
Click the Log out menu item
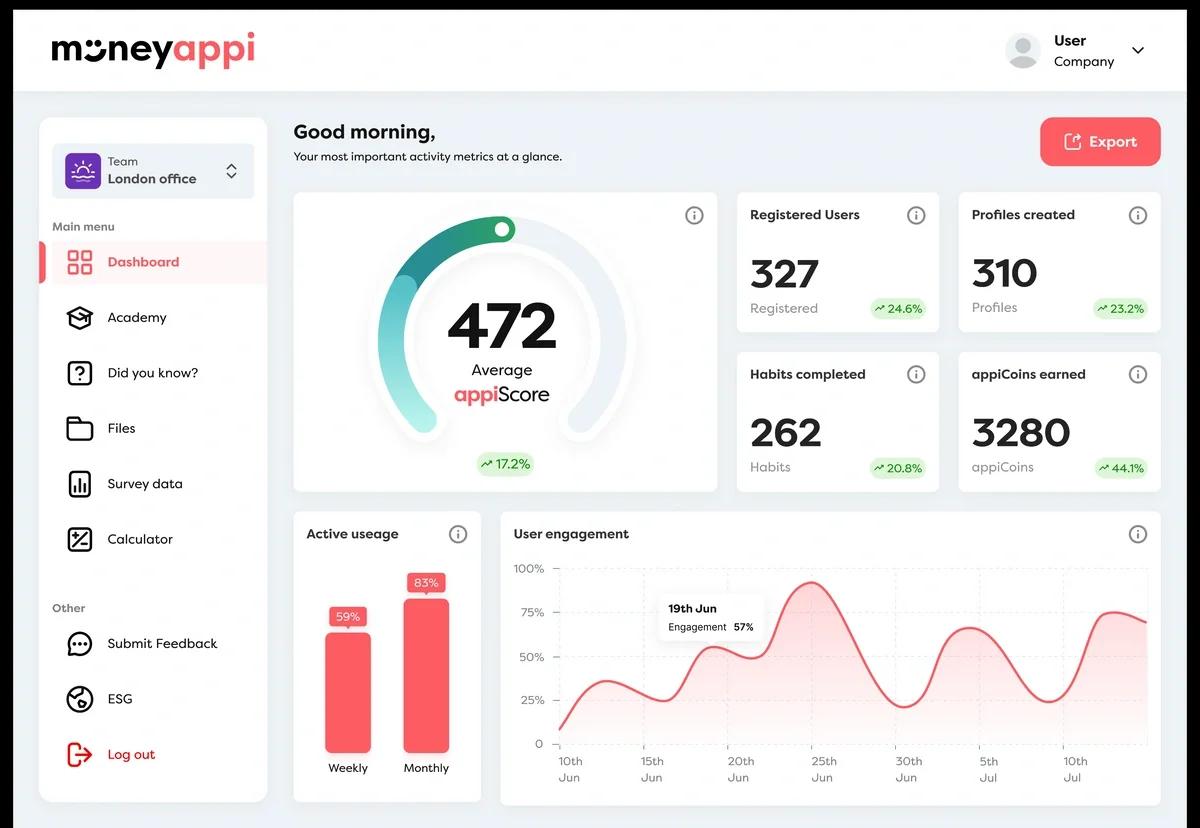[x=131, y=755]
